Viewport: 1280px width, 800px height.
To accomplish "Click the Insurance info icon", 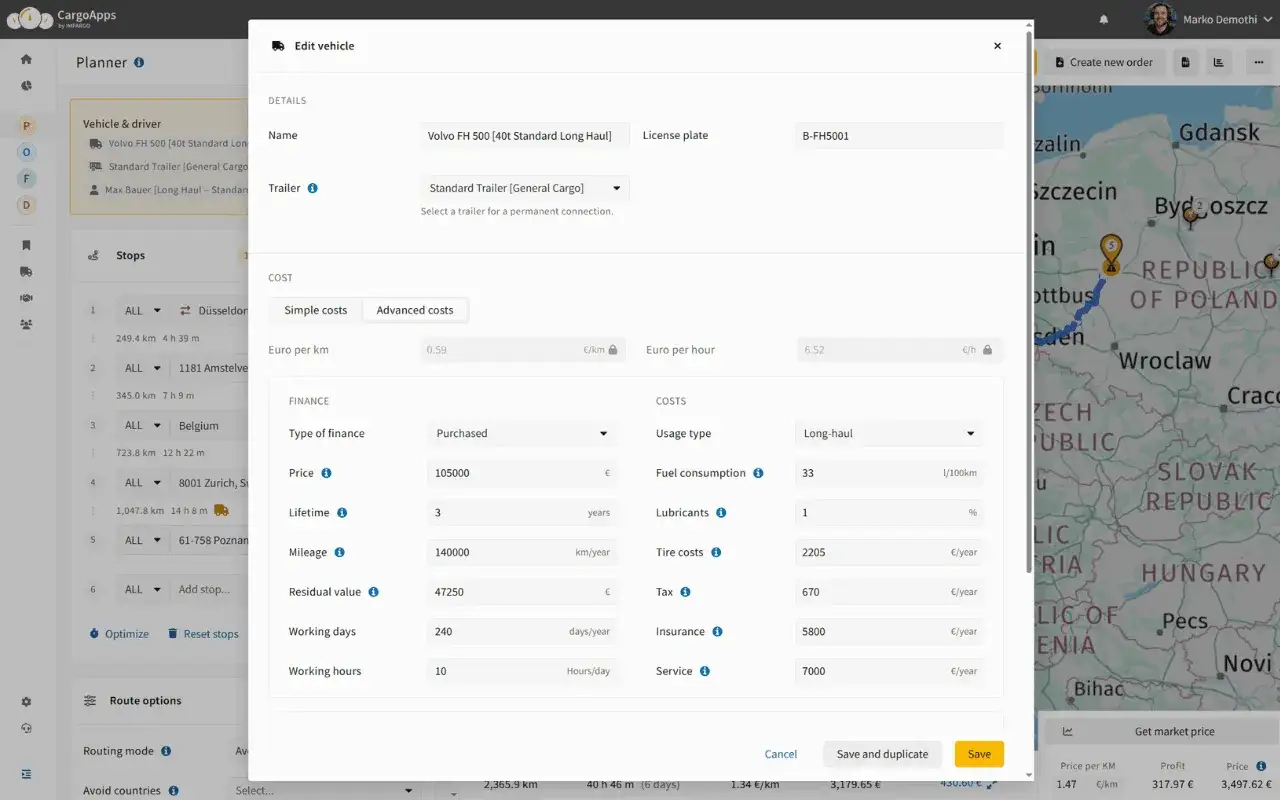I will (x=717, y=632).
